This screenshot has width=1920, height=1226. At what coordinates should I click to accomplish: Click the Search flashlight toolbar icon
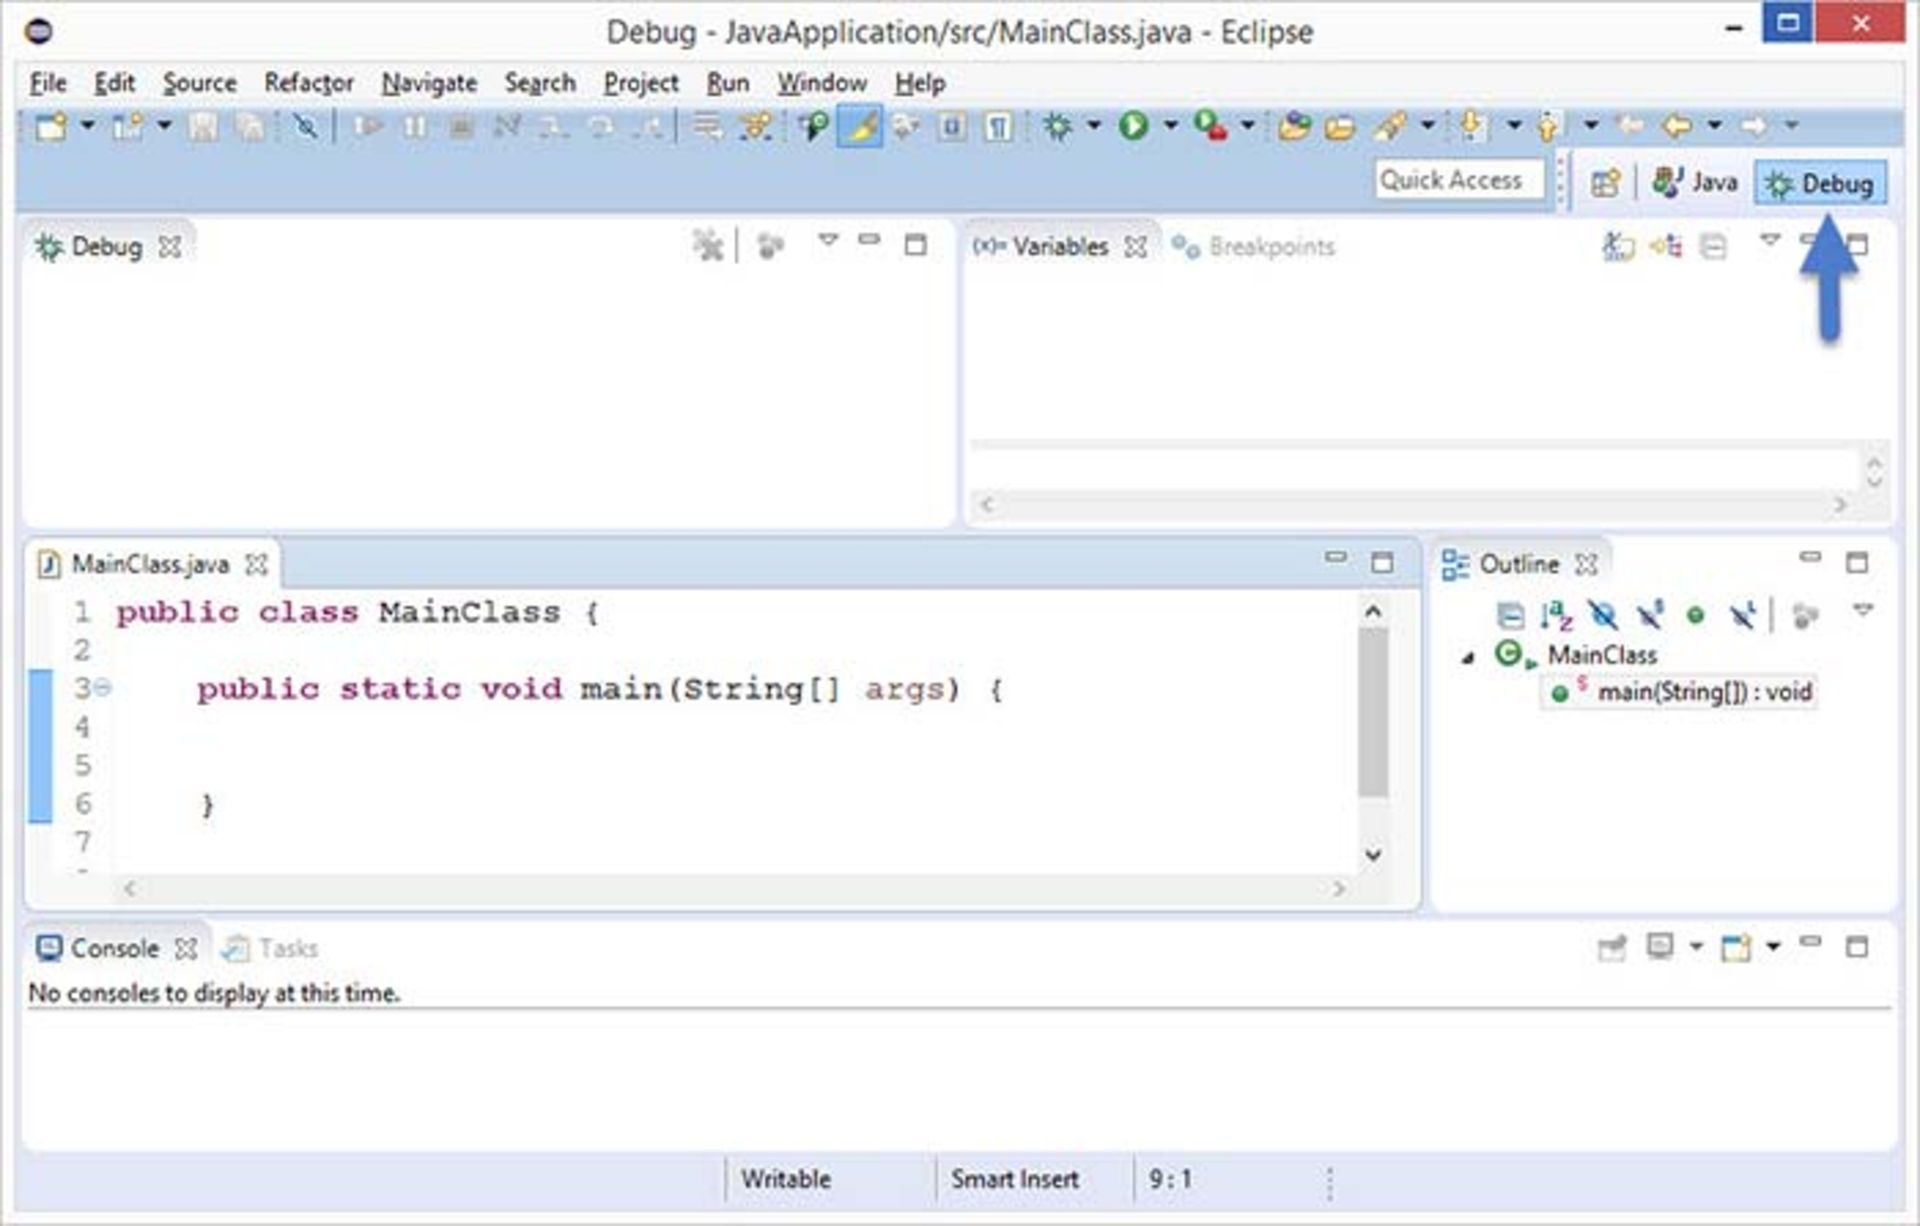pos(1389,126)
